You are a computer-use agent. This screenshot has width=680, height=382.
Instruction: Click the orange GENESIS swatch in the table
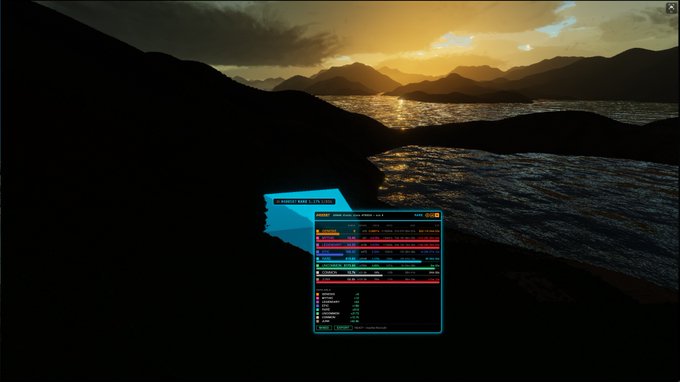317,231
